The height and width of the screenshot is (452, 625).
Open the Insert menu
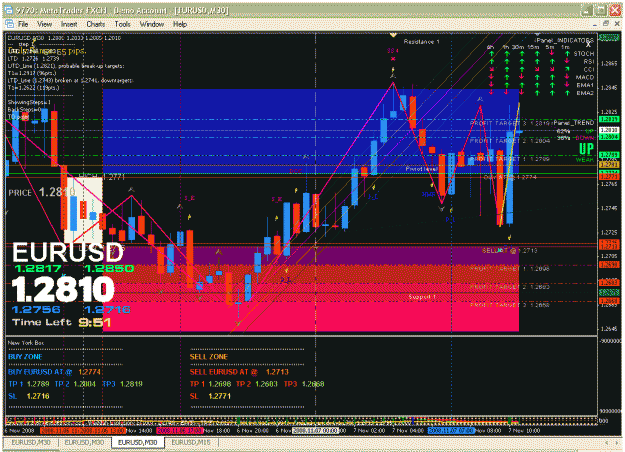pos(69,24)
